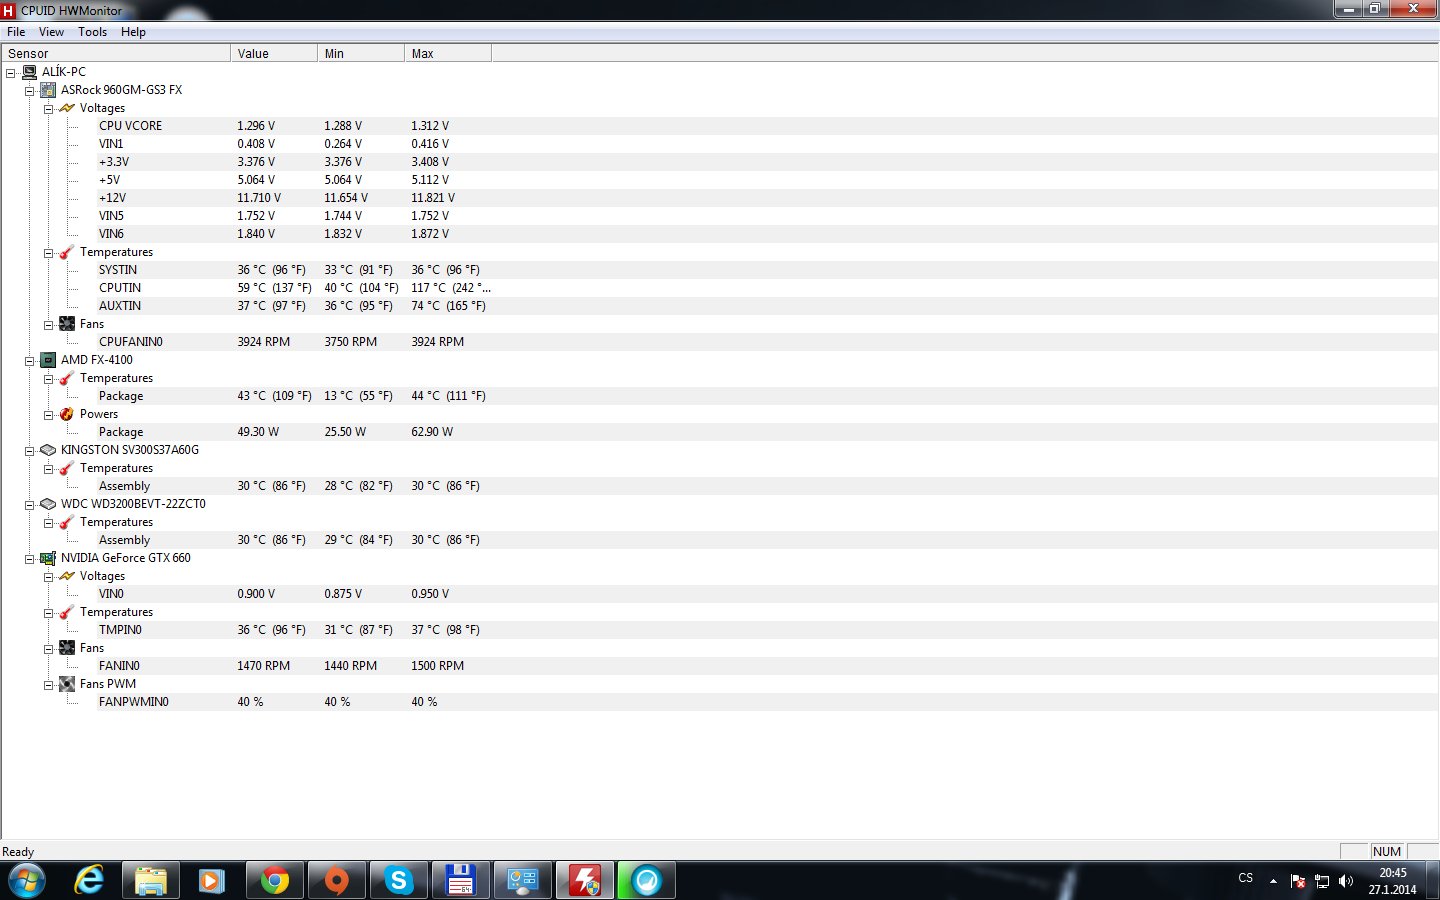Click the volume speaker tray icon
Image resolution: width=1440 pixels, height=900 pixels.
[x=1346, y=881]
